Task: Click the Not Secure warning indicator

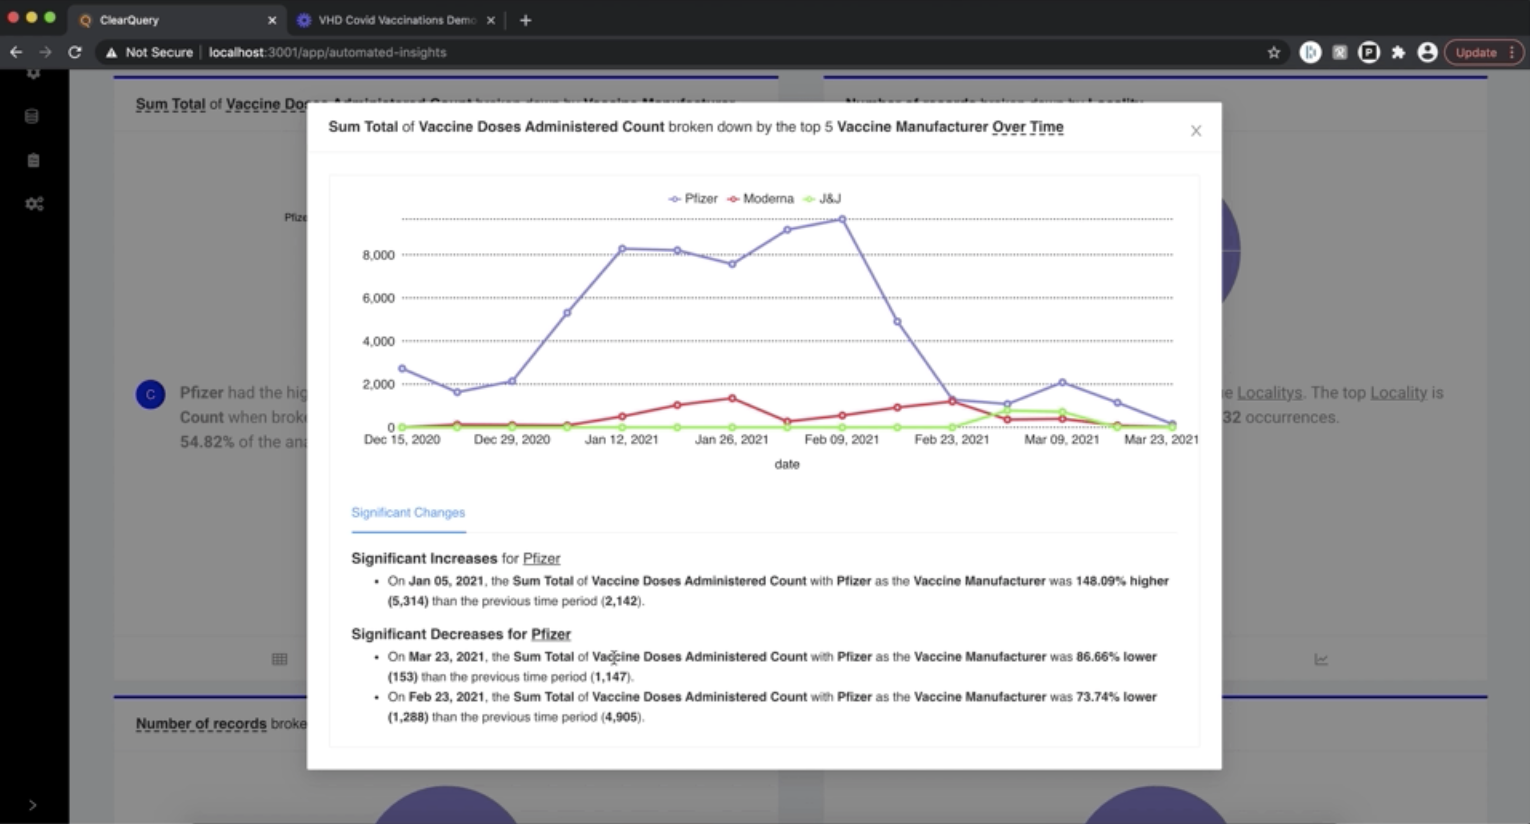Action: click(149, 52)
